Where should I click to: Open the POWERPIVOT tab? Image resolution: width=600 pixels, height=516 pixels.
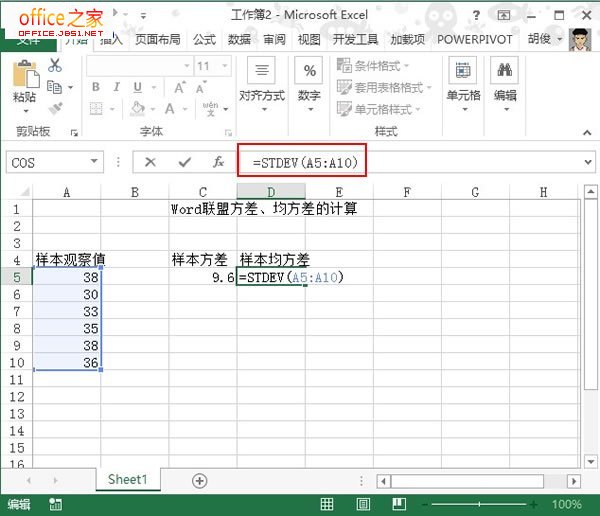[x=474, y=39]
